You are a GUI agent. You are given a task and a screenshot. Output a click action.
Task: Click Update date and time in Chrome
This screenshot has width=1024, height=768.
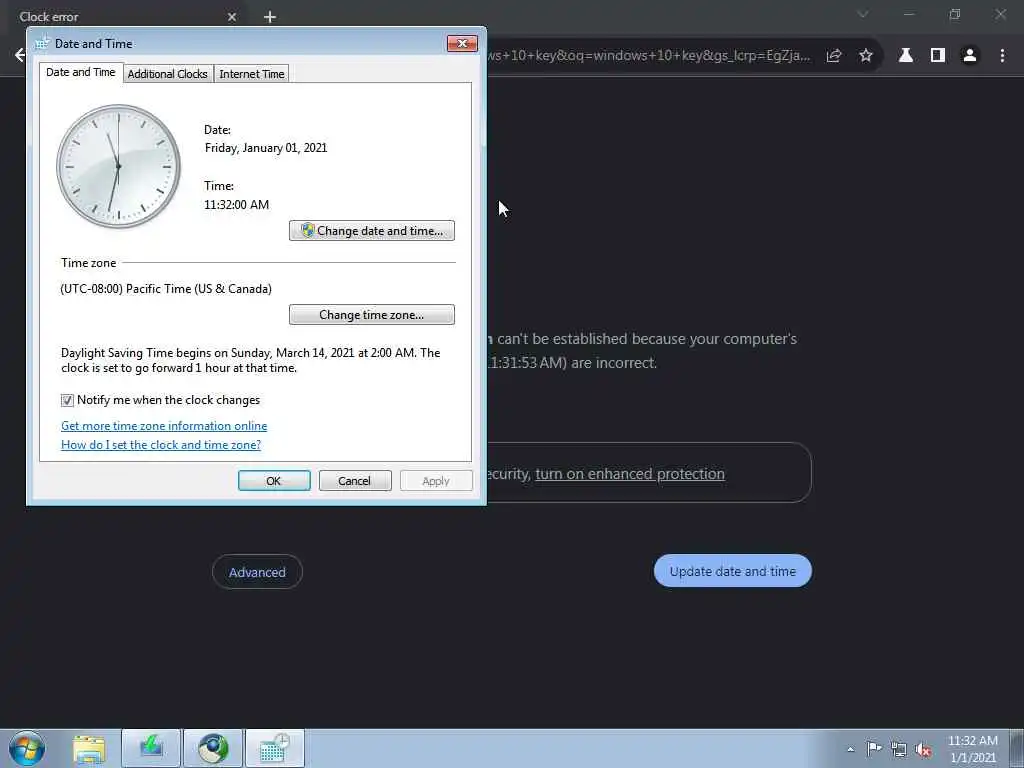tap(733, 571)
